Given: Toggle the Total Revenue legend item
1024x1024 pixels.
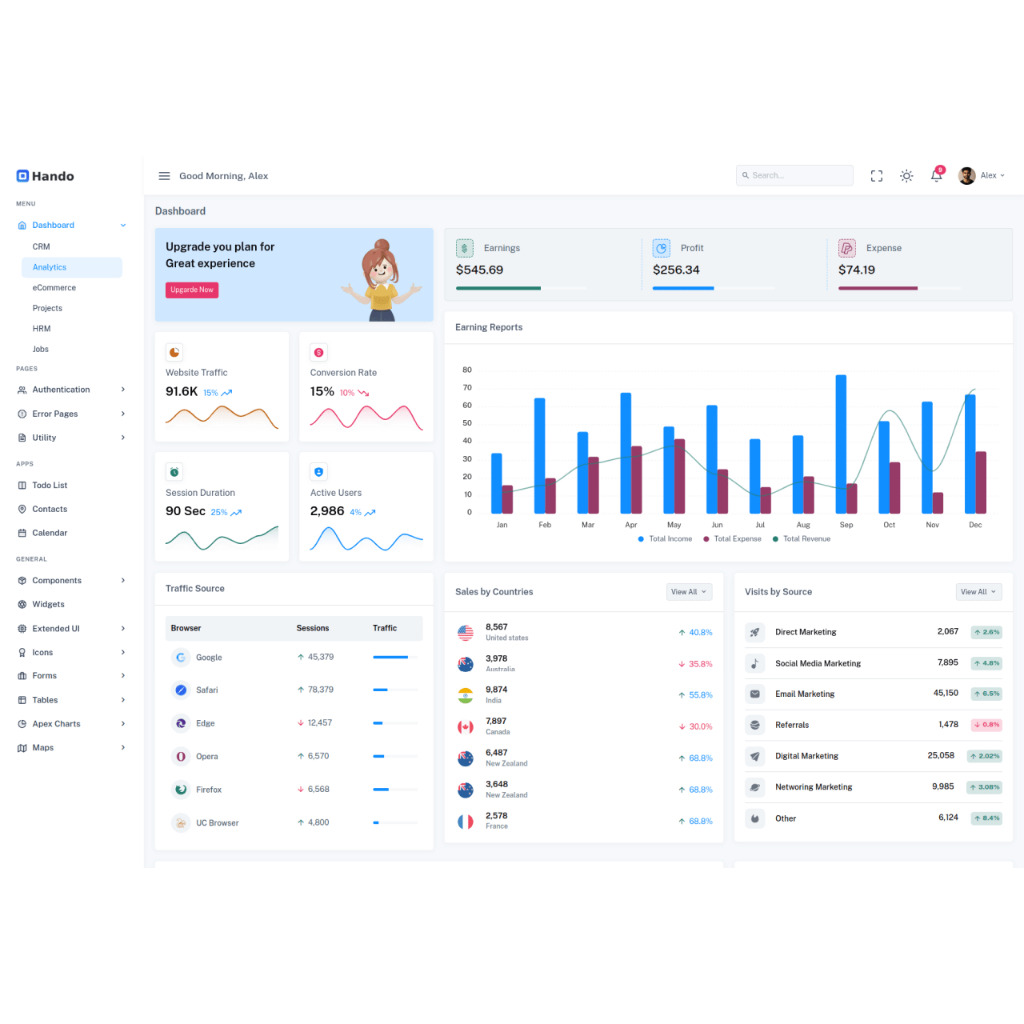Looking at the screenshot, I should (x=801, y=539).
